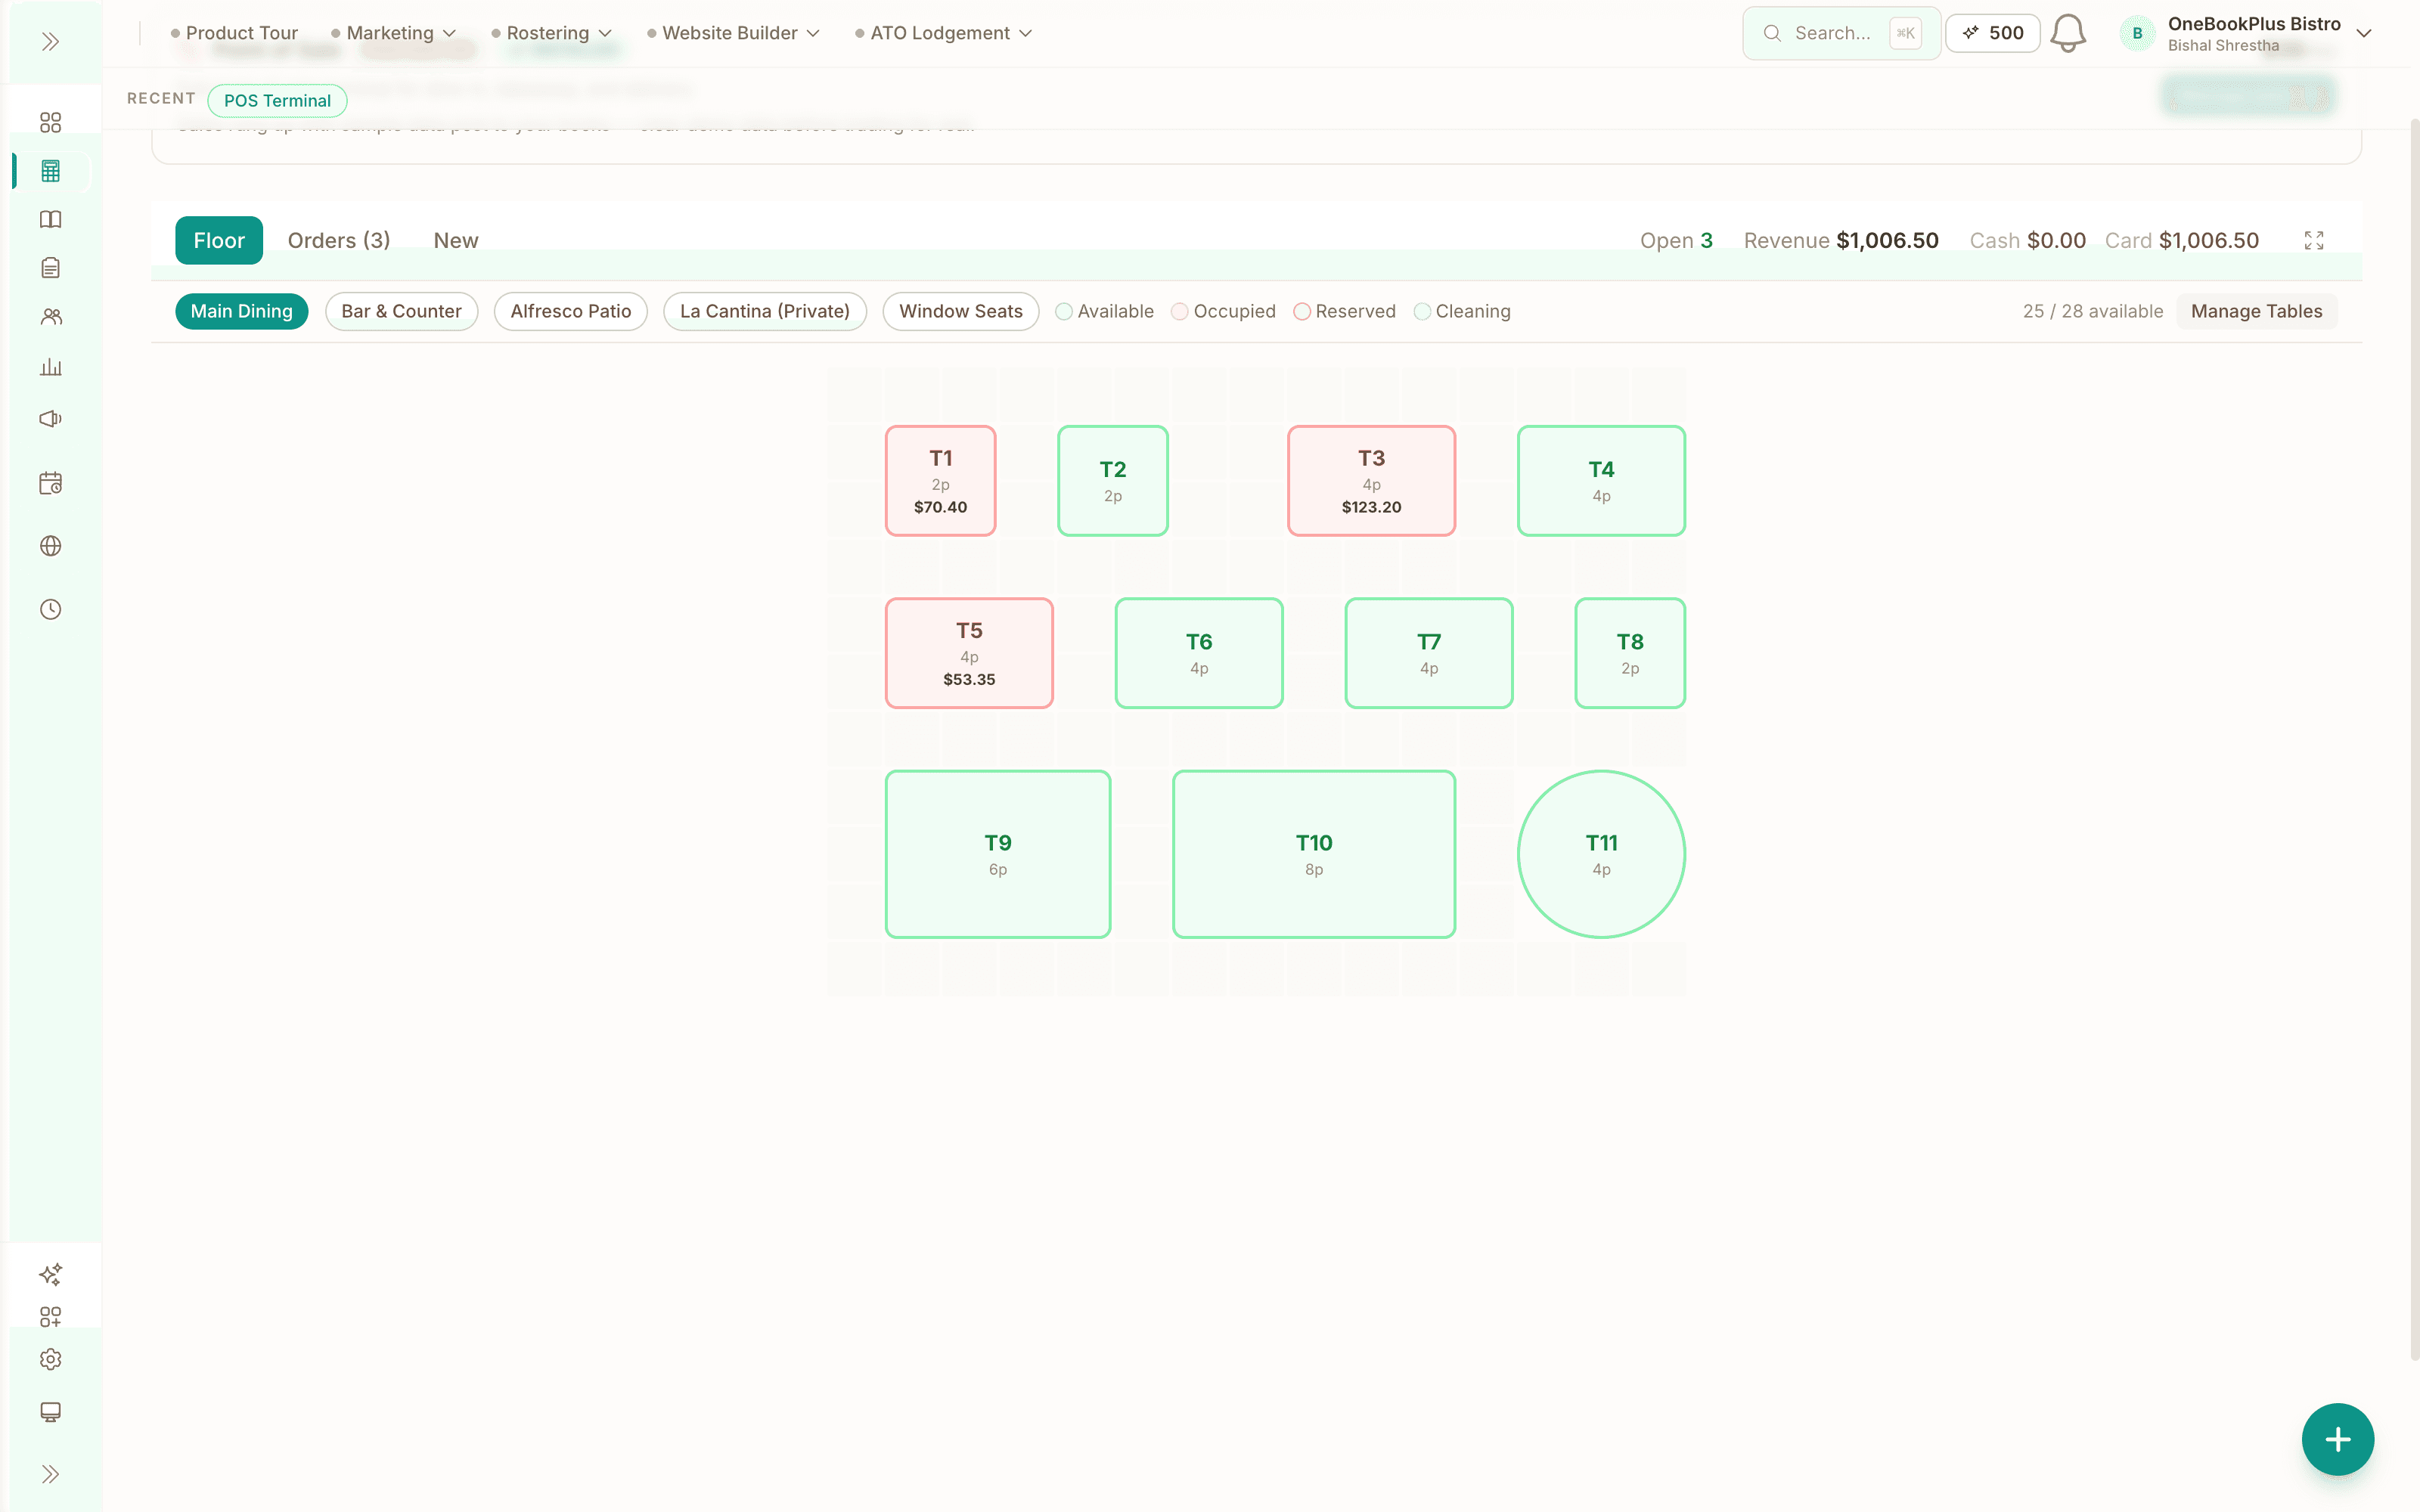Click the 25 / 28 available text
The height and width of the screenshot is (1512, 2420).
tap(2092, 311)
